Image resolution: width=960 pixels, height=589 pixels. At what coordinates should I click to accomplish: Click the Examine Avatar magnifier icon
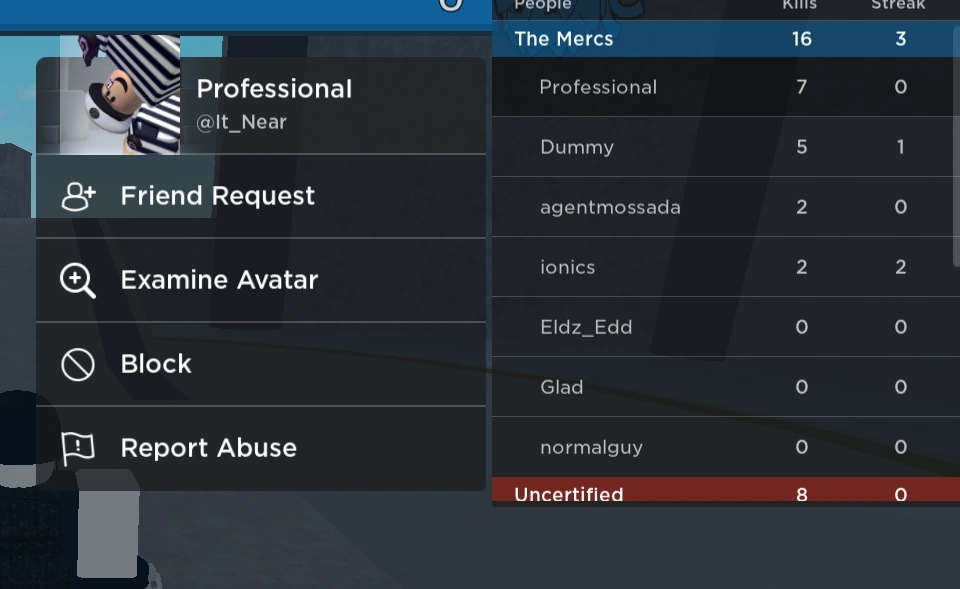(78, 281)
